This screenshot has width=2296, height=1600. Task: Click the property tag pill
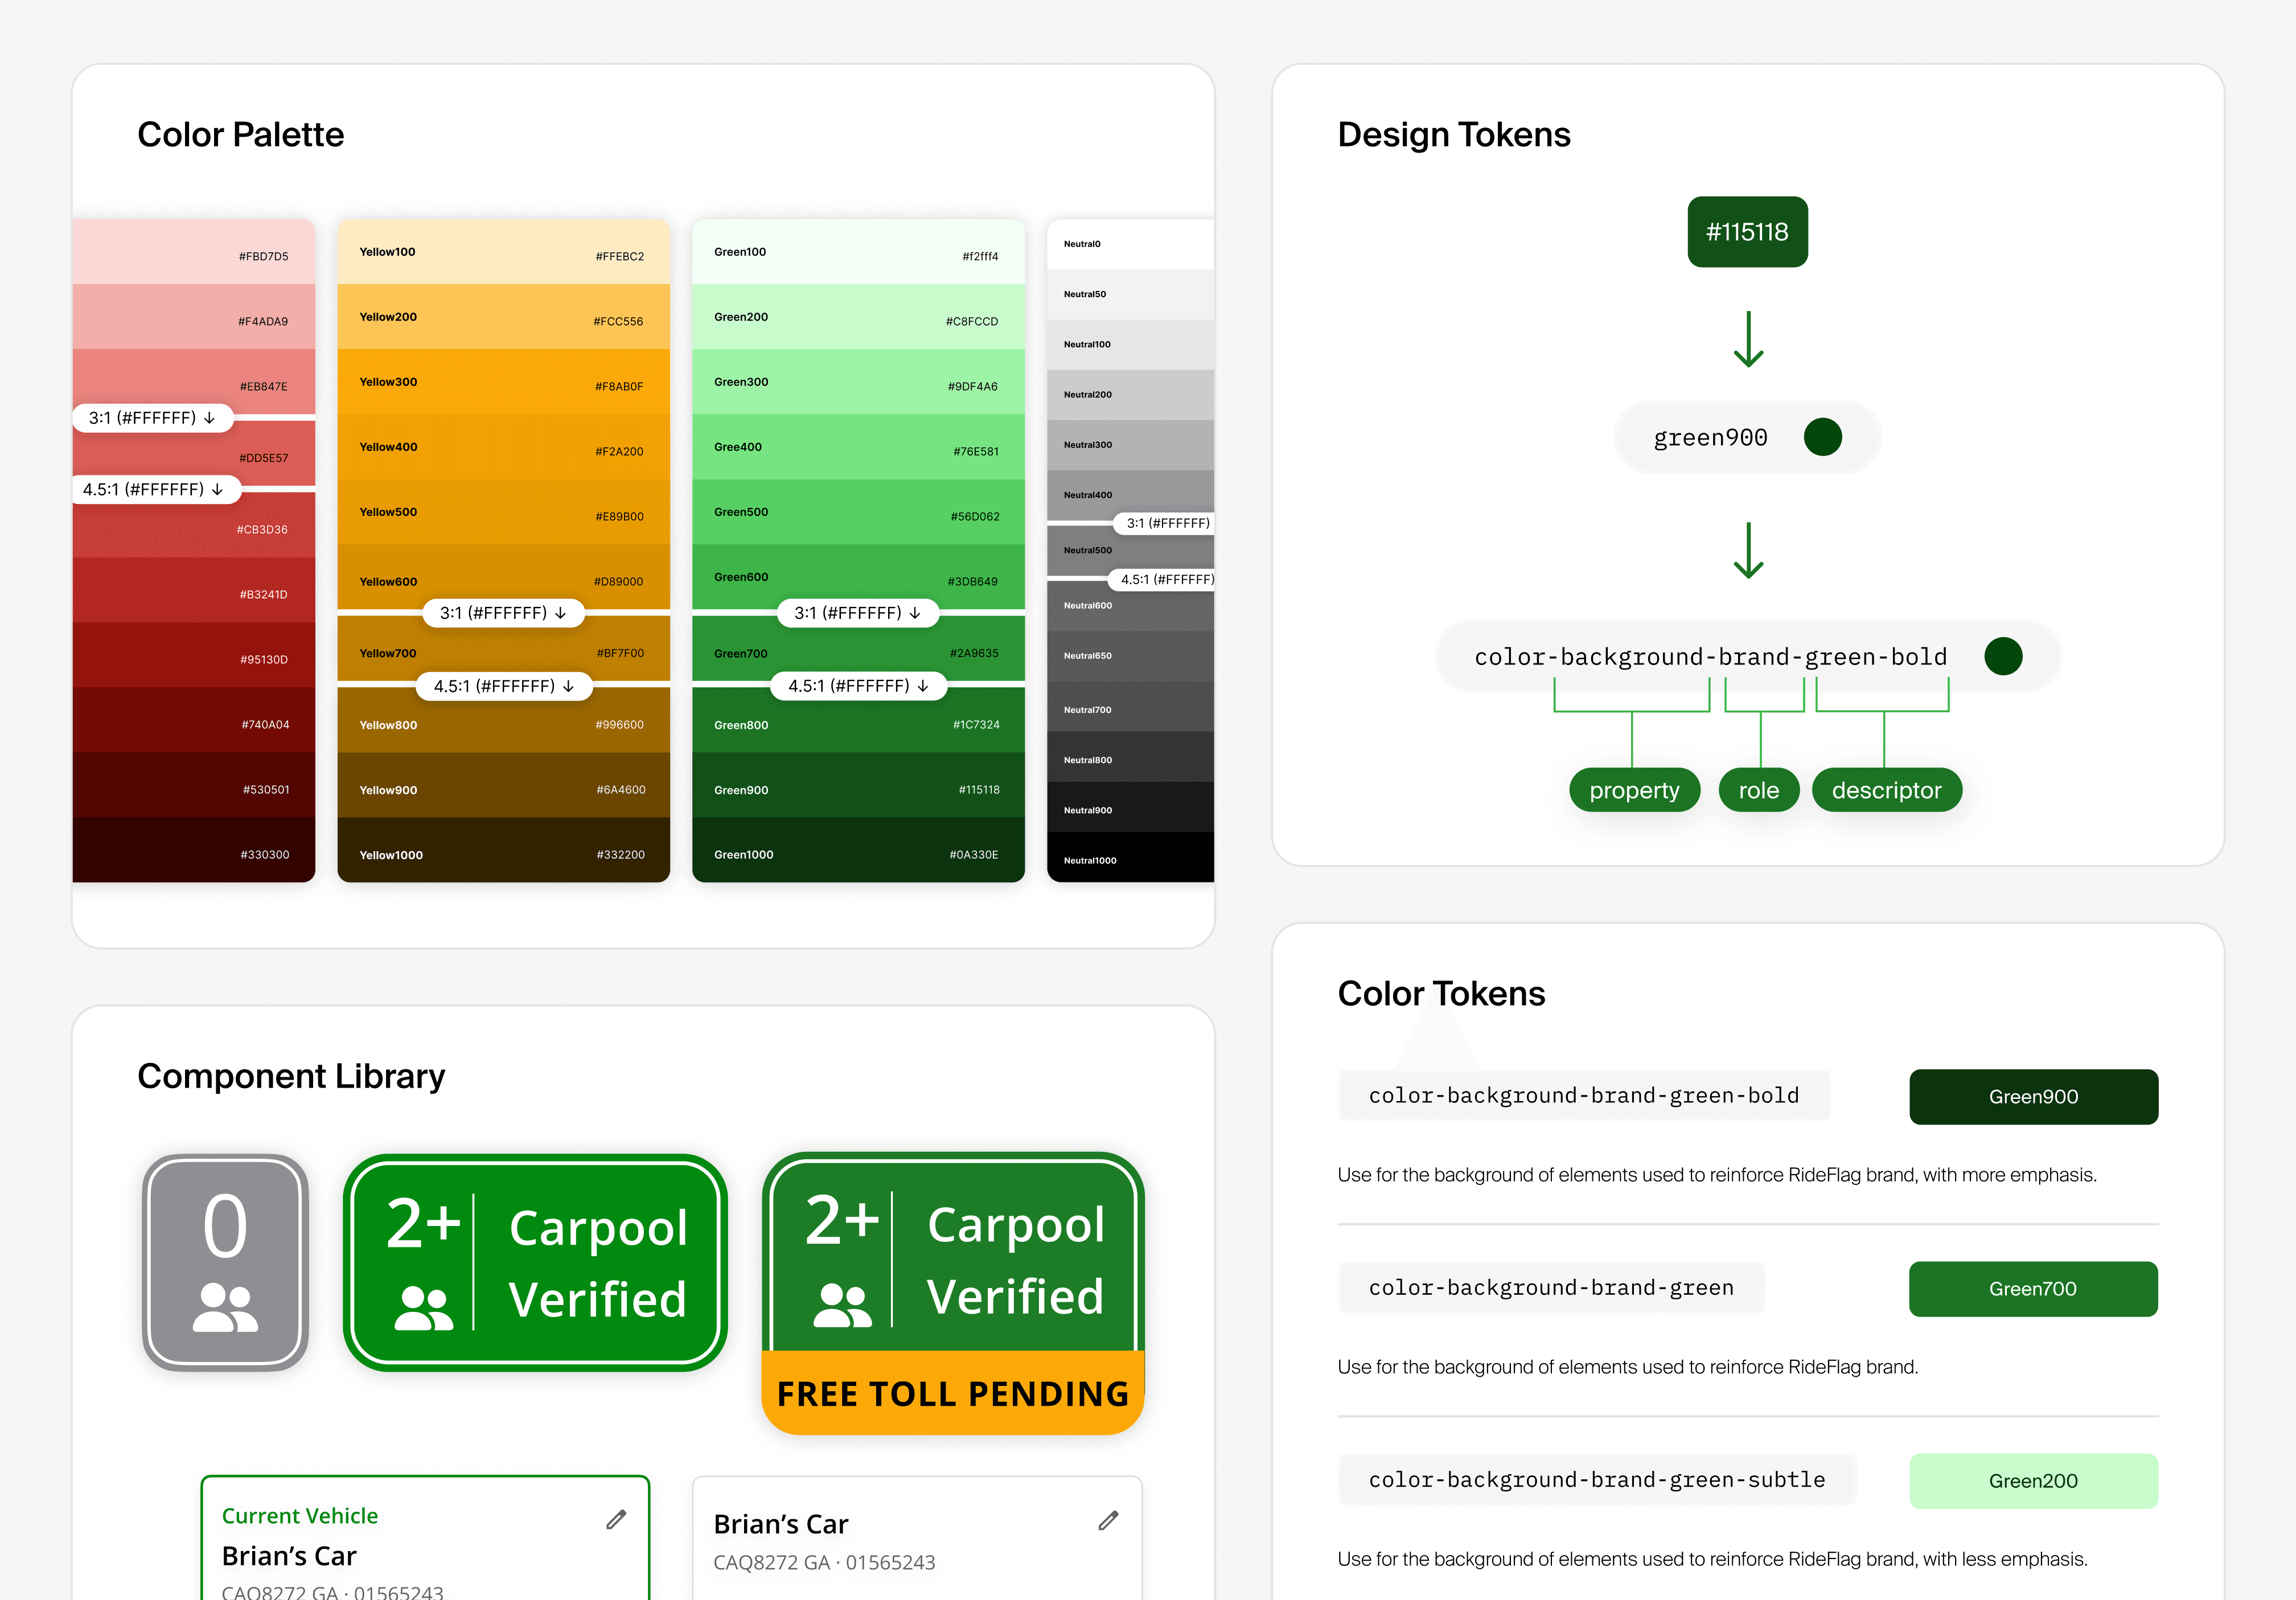(x=1634, y=790)
